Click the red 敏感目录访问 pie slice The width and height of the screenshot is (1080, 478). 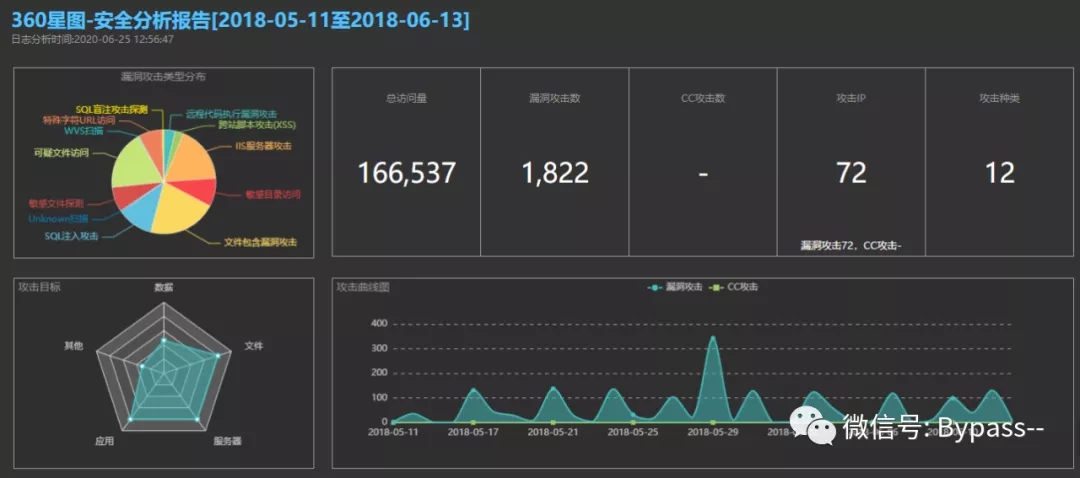point(202,190)
